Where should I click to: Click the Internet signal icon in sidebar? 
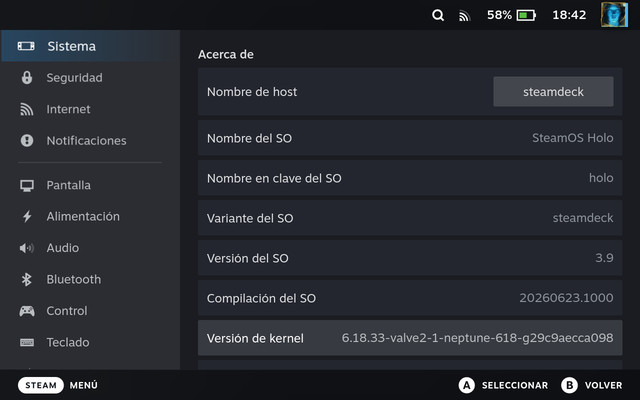tap(27, 109)
